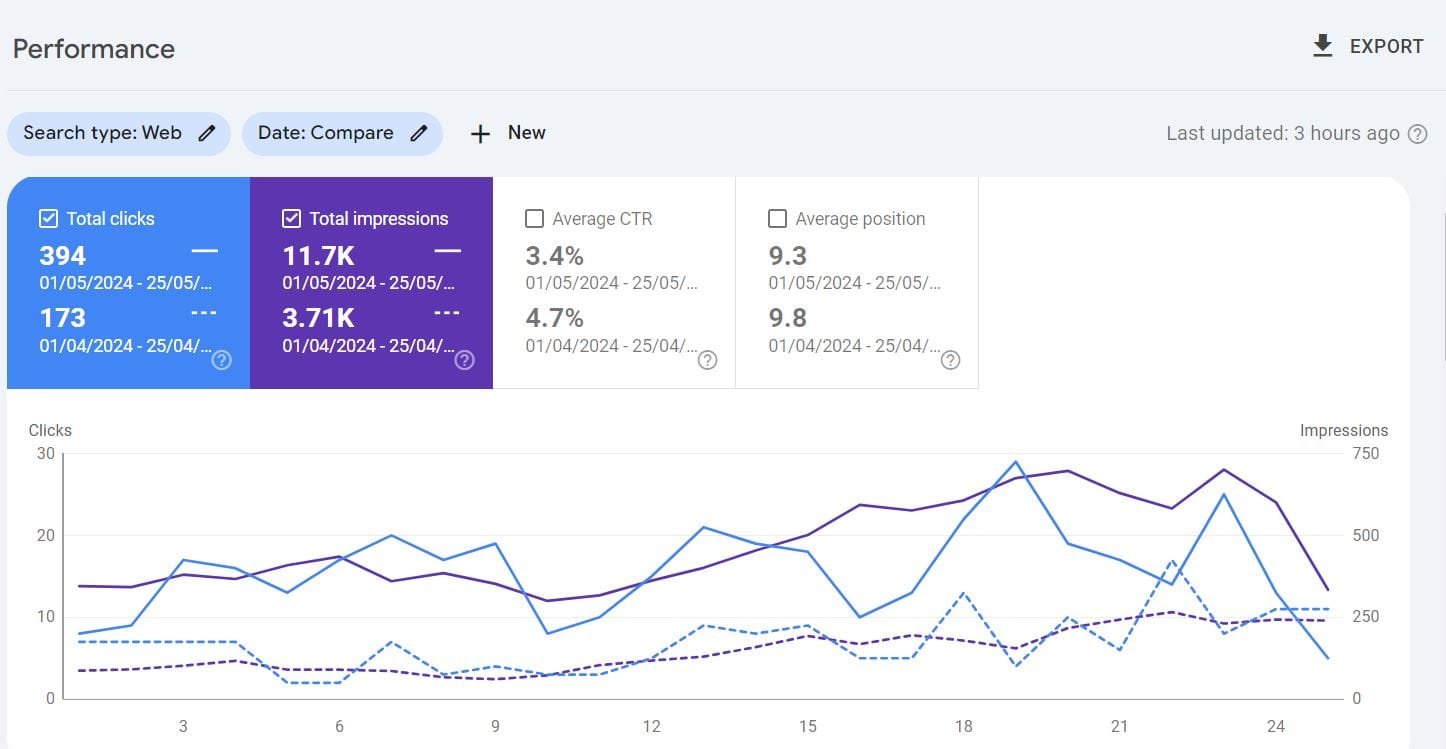Click the Date: Compare chip
The width and height of the screenshot is (1446, 749).
point(342,133)
